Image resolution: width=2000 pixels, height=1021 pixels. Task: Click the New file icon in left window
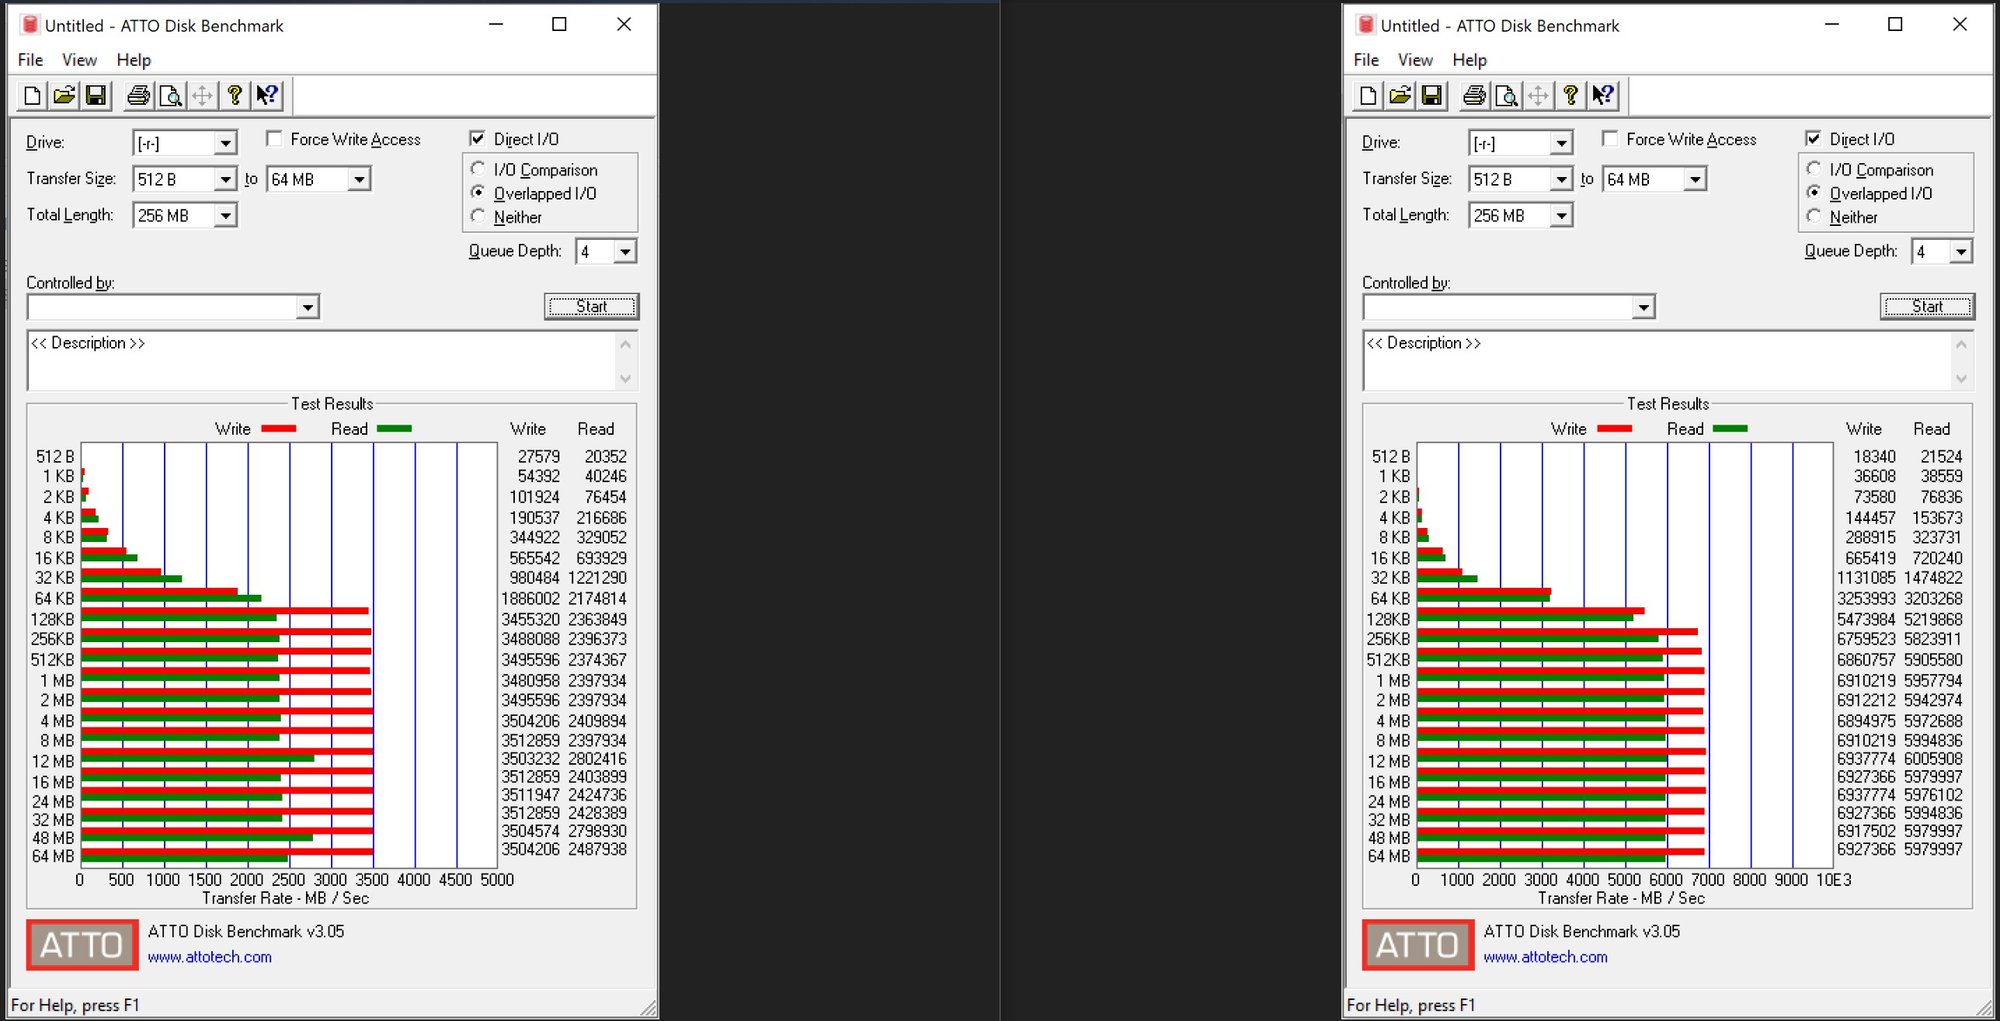coord(32,95)
